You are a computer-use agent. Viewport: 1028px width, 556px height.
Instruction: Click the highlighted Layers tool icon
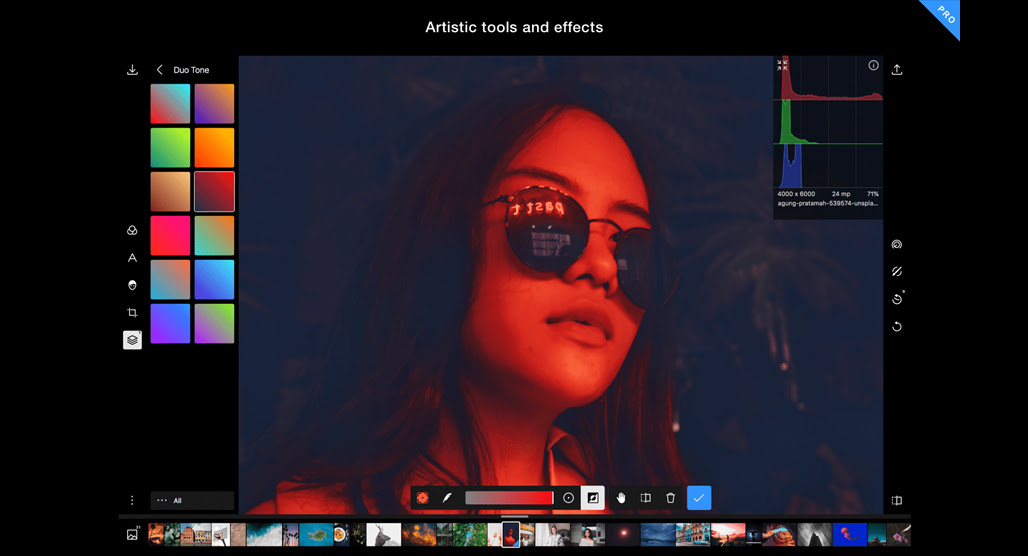click(x=132, y=340)
